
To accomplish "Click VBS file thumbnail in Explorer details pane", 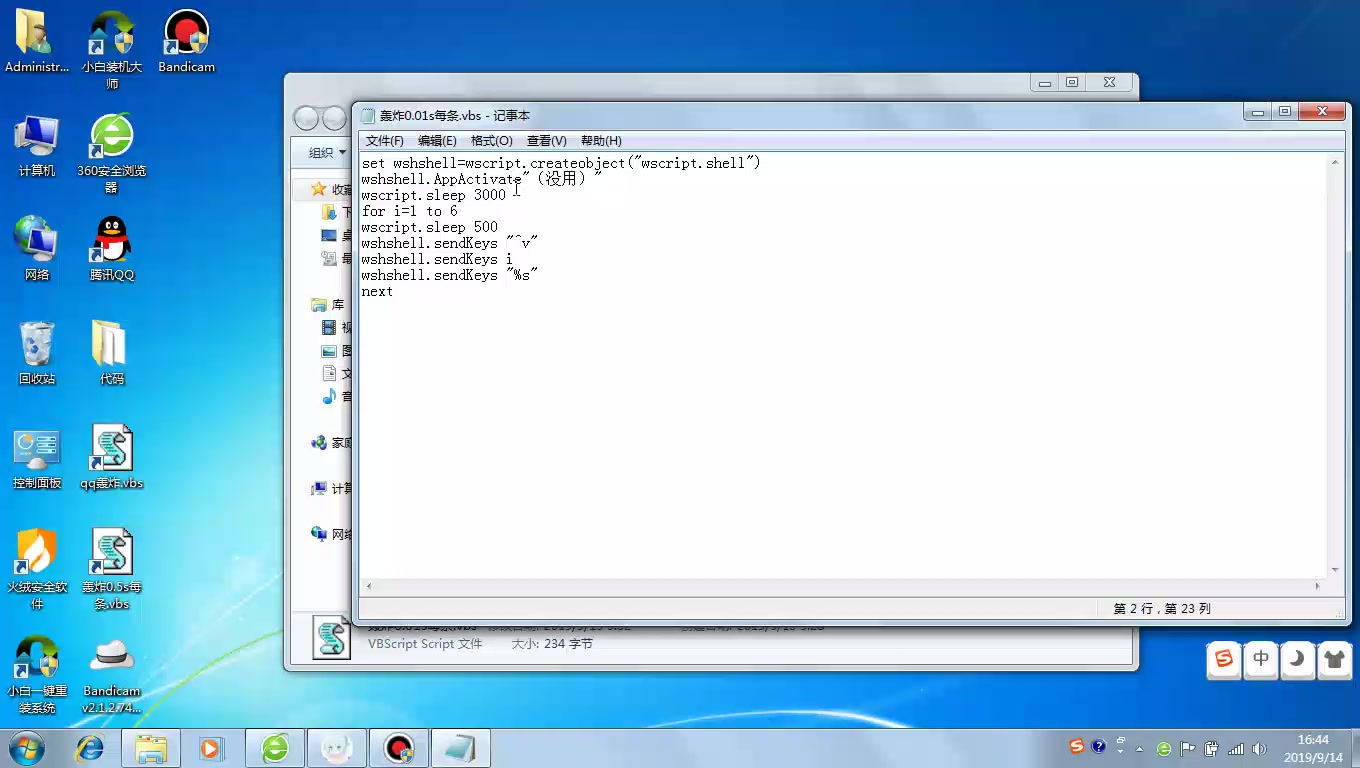I will [x=332, y=637].
